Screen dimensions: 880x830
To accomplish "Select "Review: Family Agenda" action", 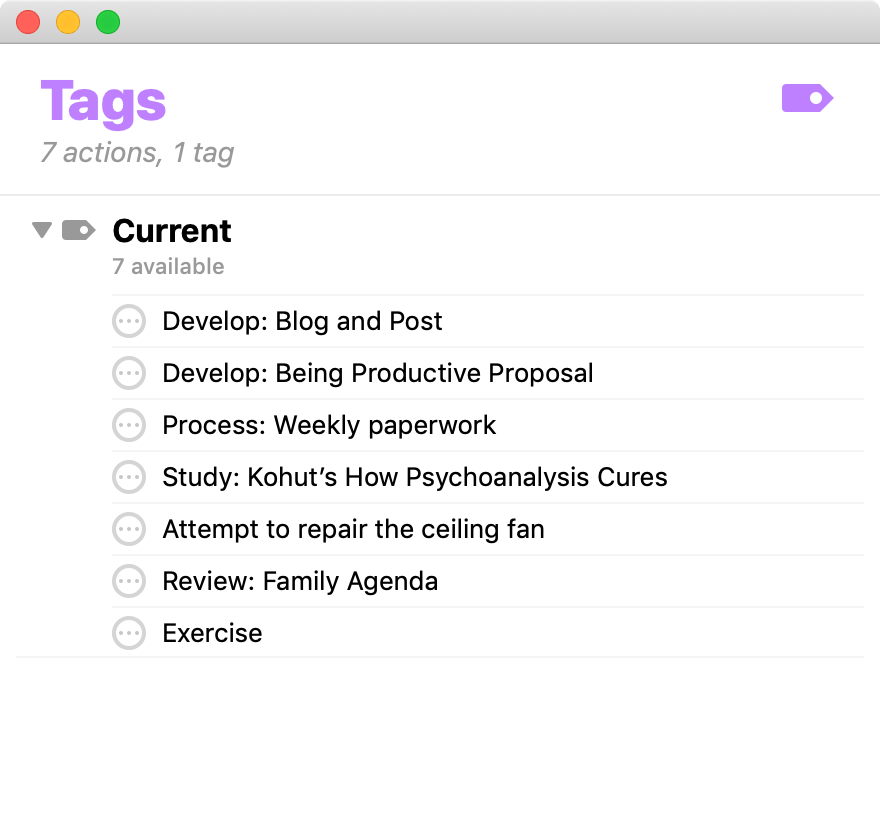I will tap(300, 581).
